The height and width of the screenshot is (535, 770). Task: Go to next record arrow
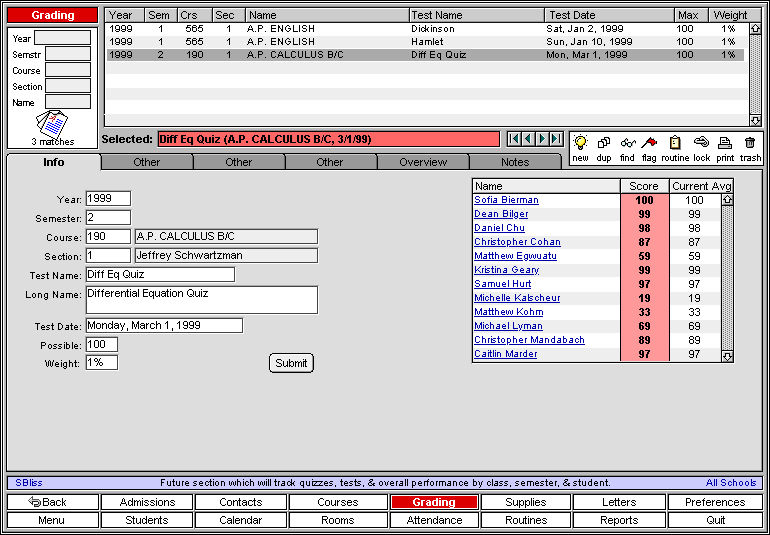pos(542,139)
